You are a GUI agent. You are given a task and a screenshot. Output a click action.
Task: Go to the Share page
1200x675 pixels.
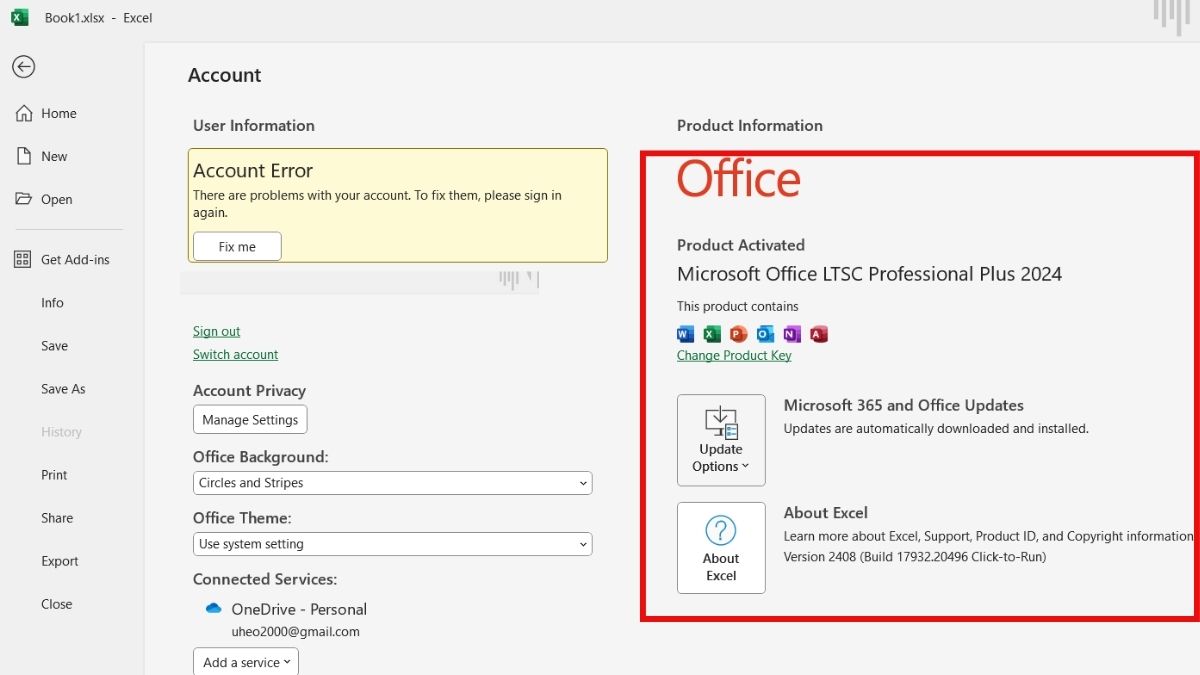tap(57, 517)
